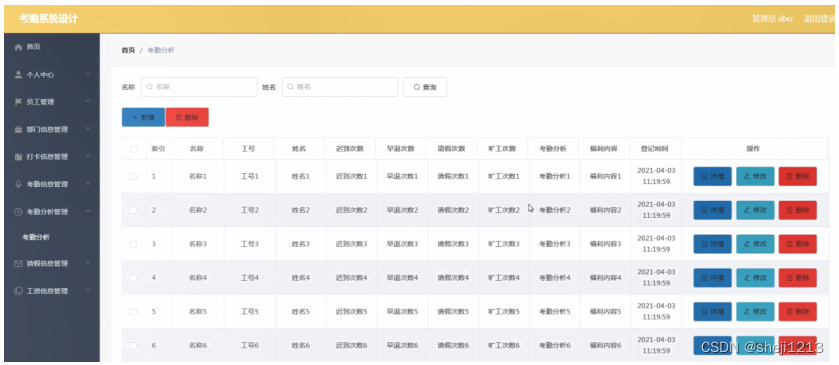Click the cell 考勤分析2
The width and height of the screenshot is (839, 365).
tap(554, 210)
